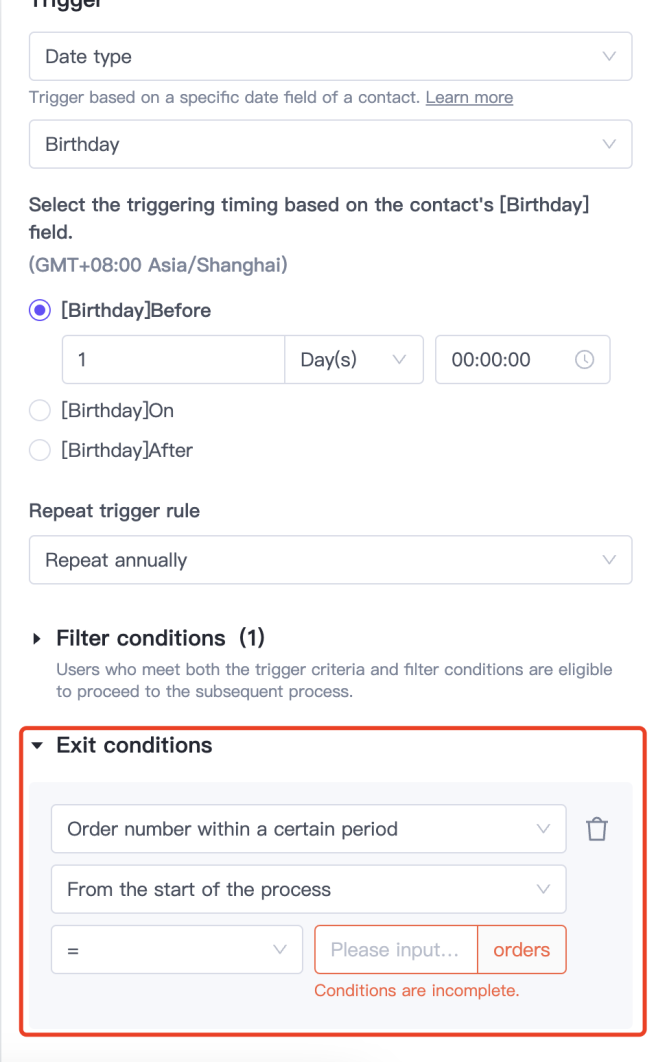Click the clock icon in time field
Screen dimensions: 656x1062
tap(585, 360)
